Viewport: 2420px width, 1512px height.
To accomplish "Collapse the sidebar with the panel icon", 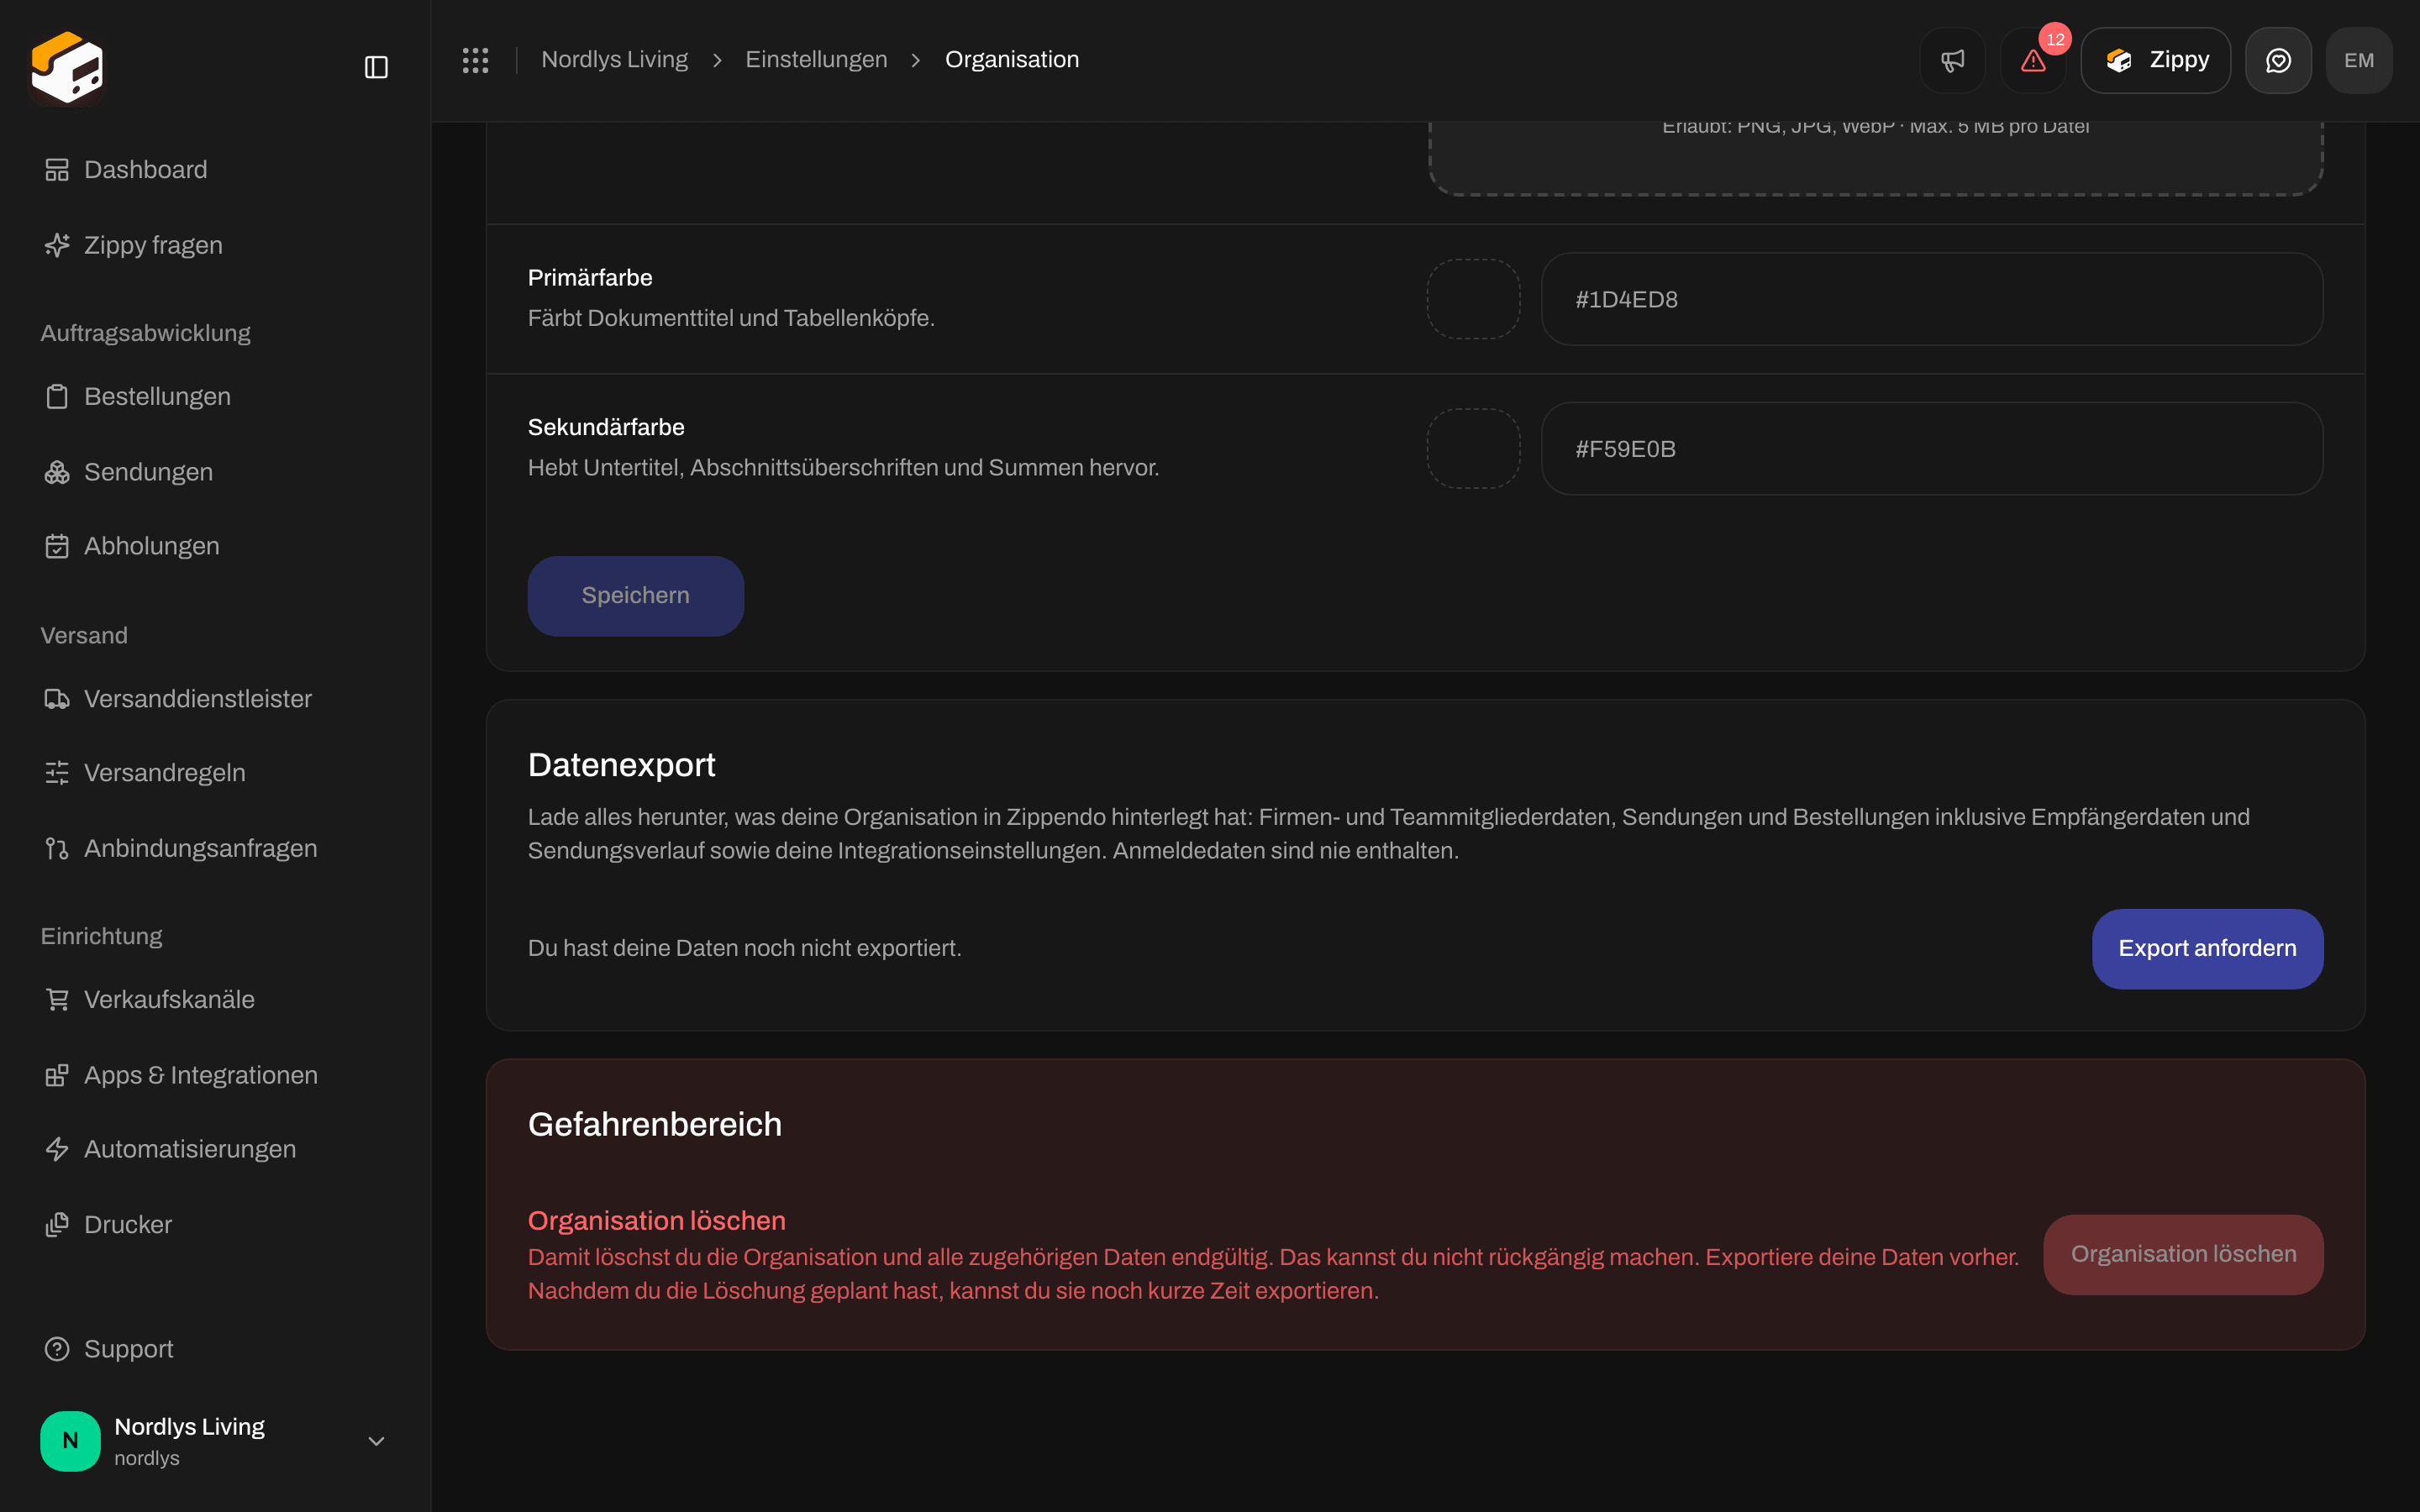I will pyautogui.click(x=376, y=67).
